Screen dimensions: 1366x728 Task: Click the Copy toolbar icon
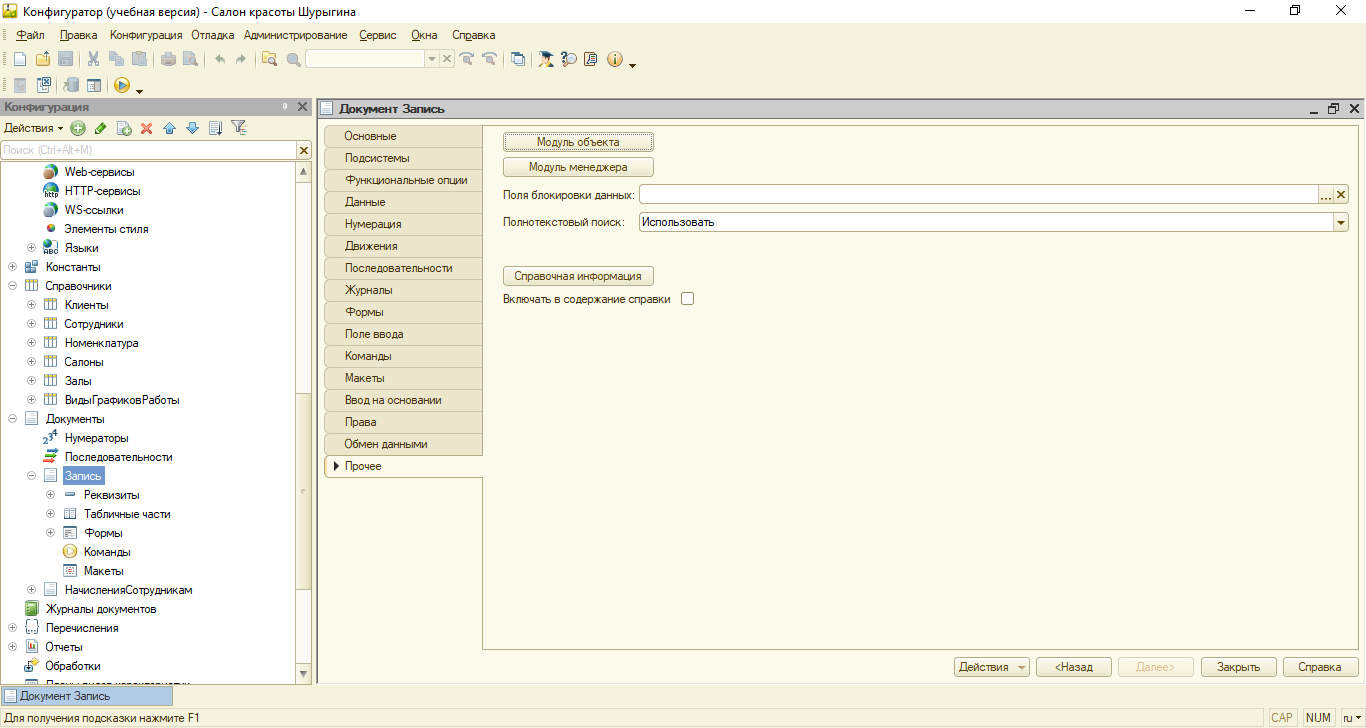116,59
